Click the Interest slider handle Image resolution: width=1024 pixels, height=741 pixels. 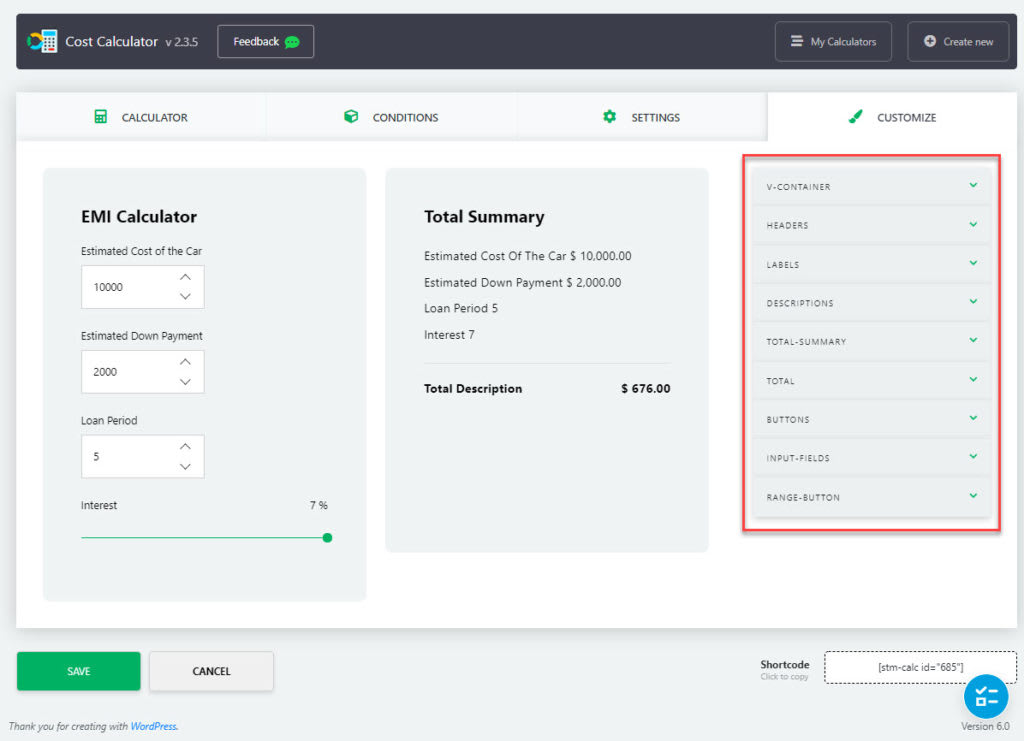pos(327,538)
